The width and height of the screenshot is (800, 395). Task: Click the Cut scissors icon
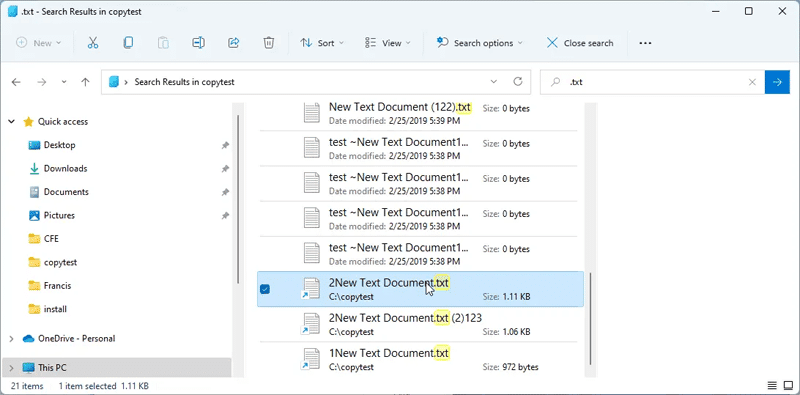click(x=93, y=43)
